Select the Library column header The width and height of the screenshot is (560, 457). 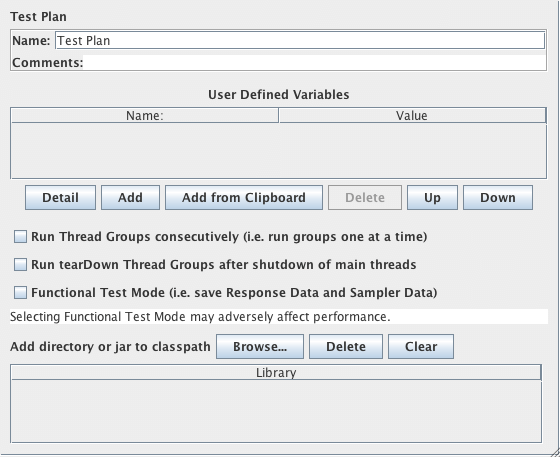pos(276,373)
